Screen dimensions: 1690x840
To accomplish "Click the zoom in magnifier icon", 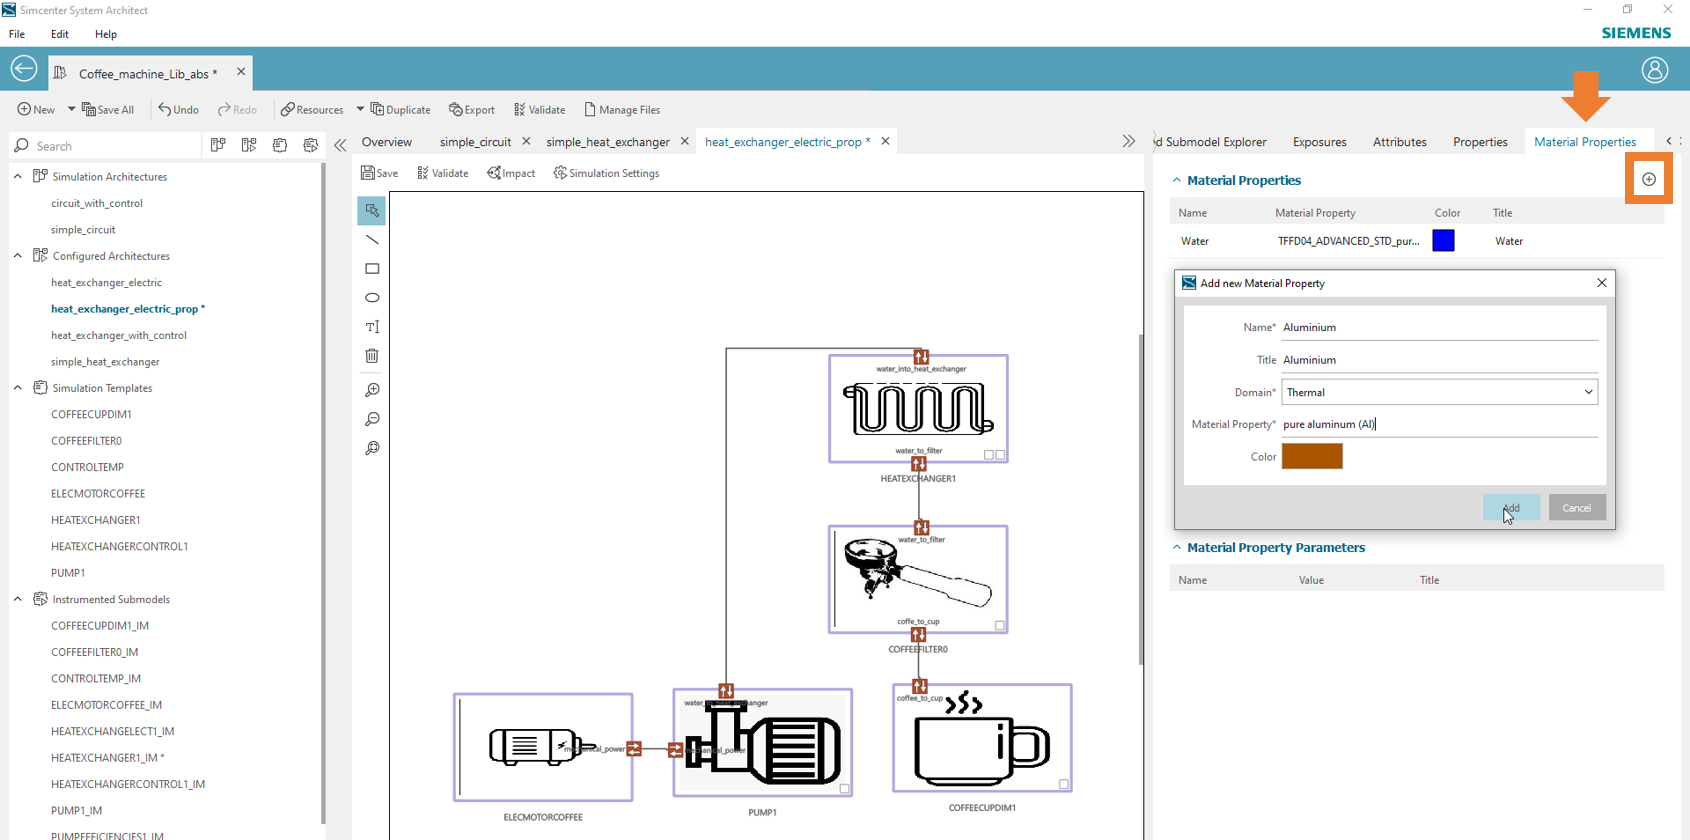I will click(x=372, y=390).
